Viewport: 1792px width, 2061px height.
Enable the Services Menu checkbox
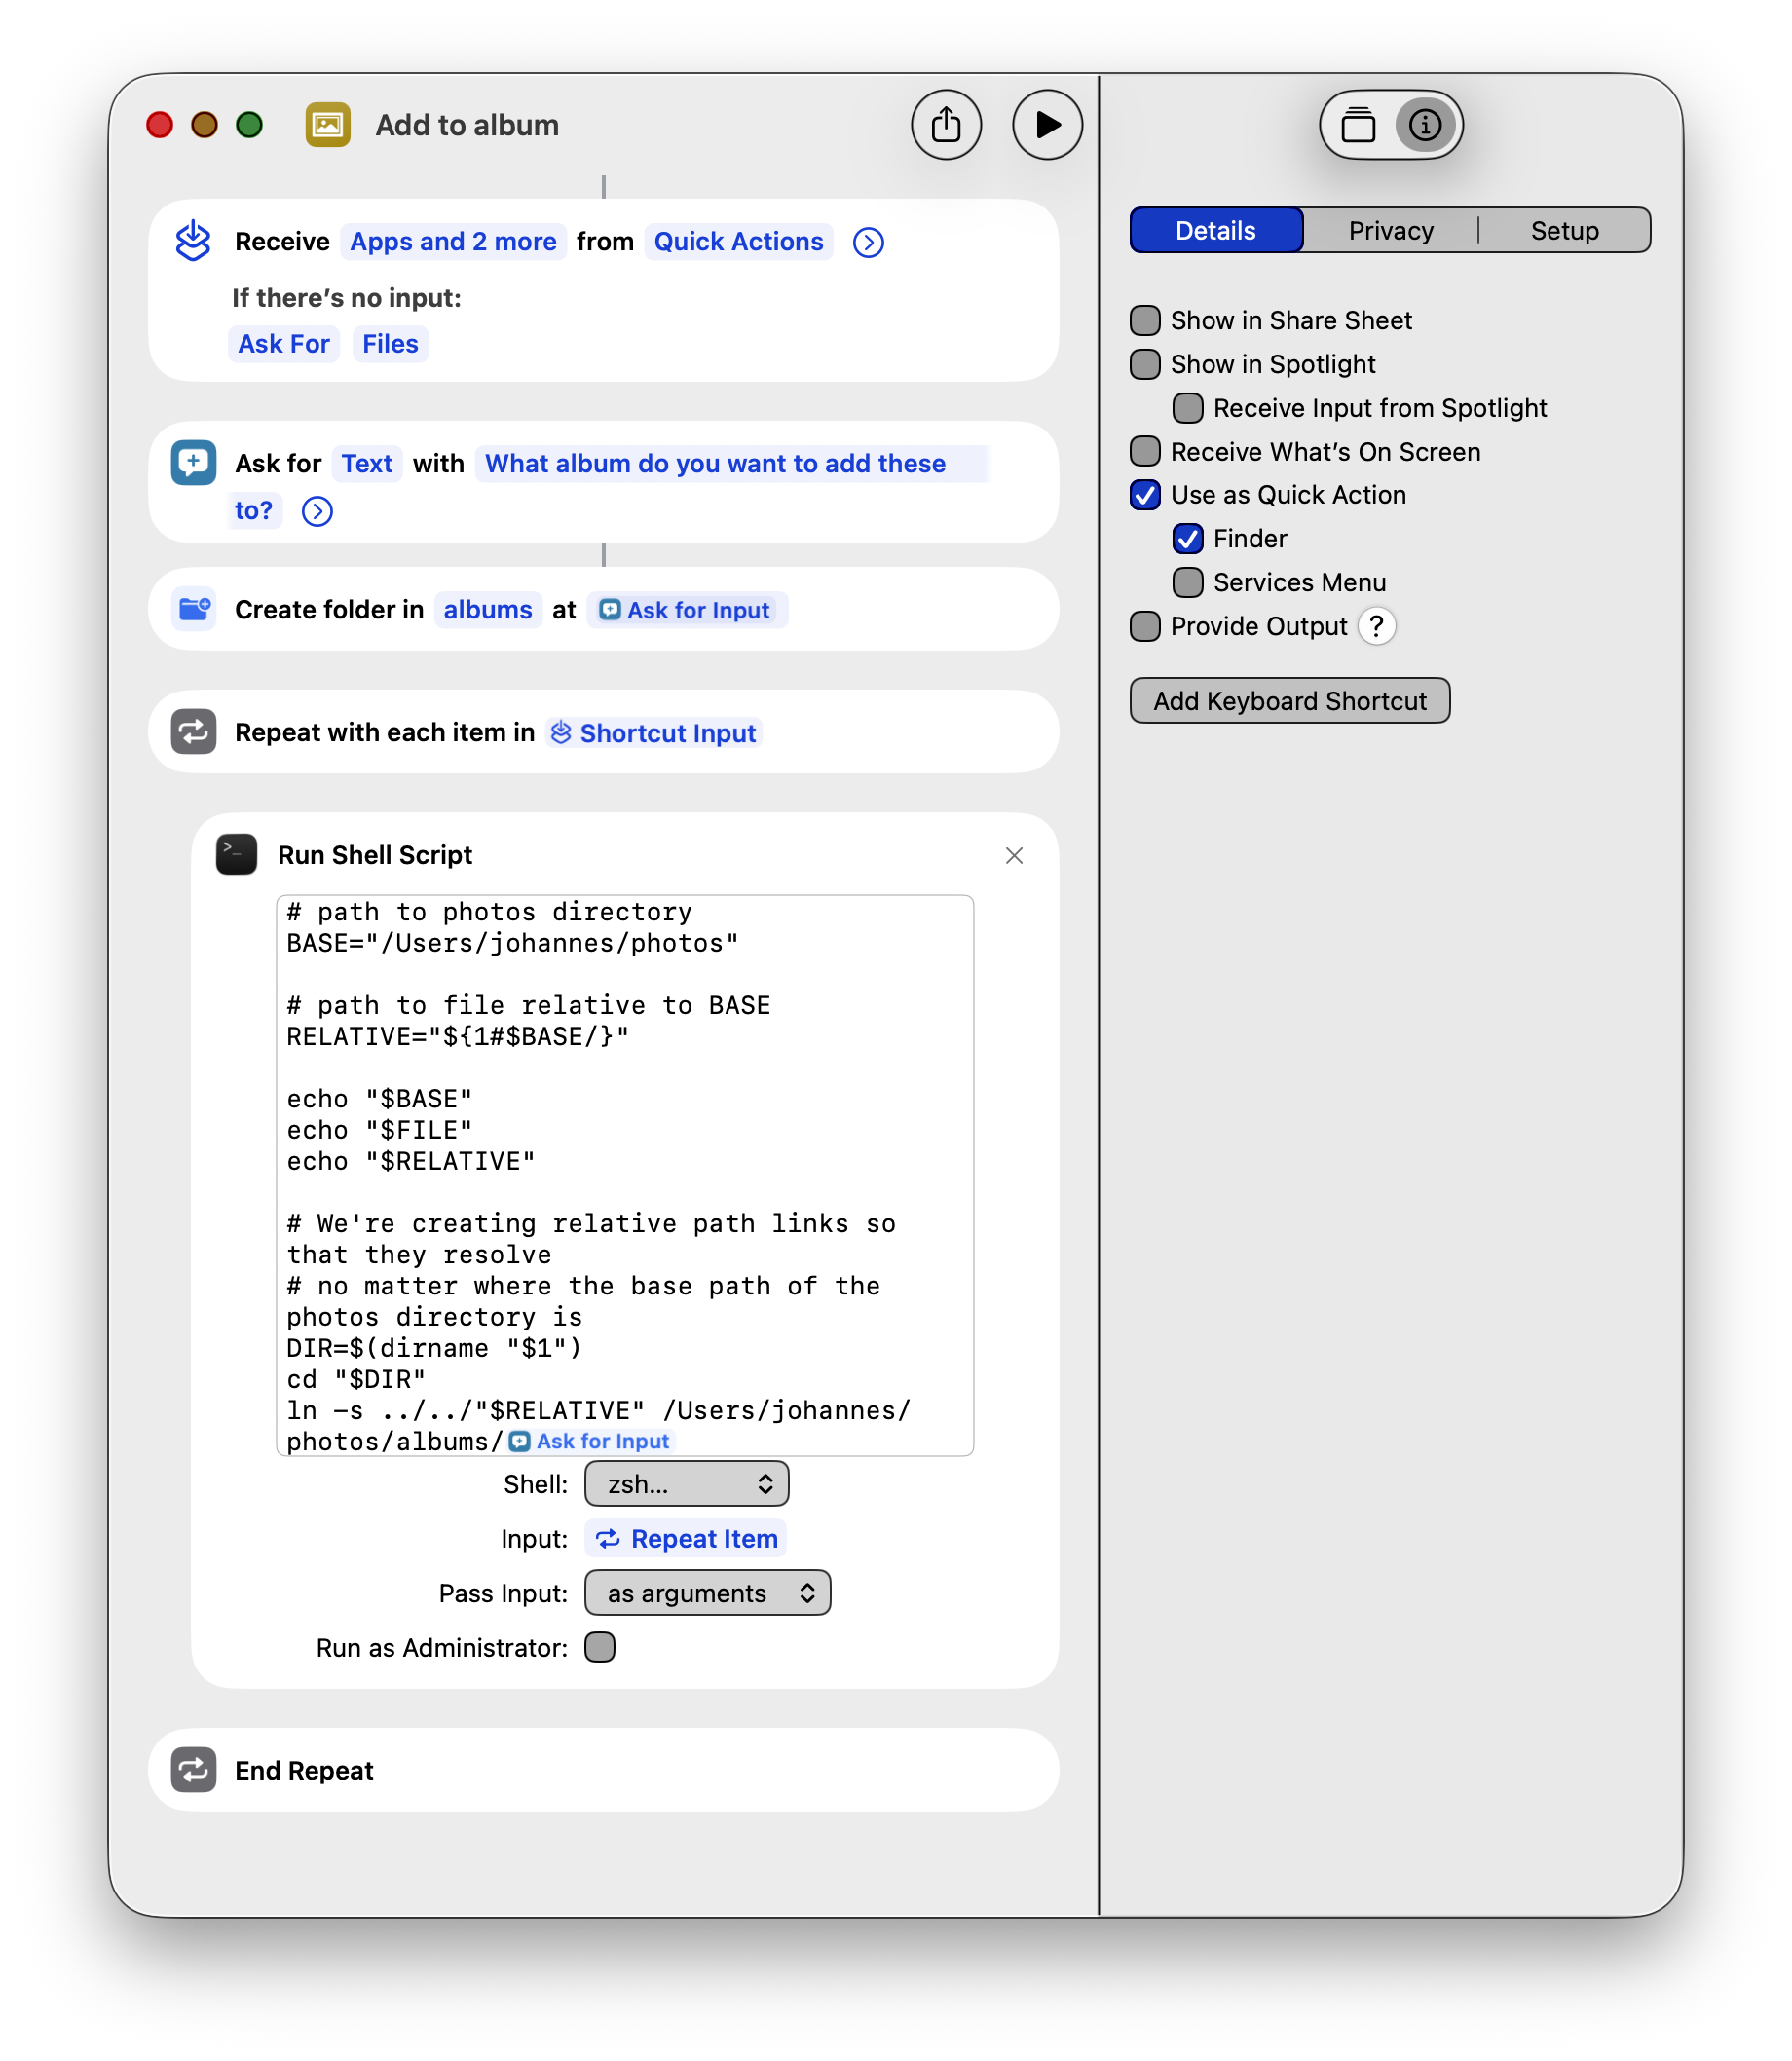click(x=1187, y=582)
